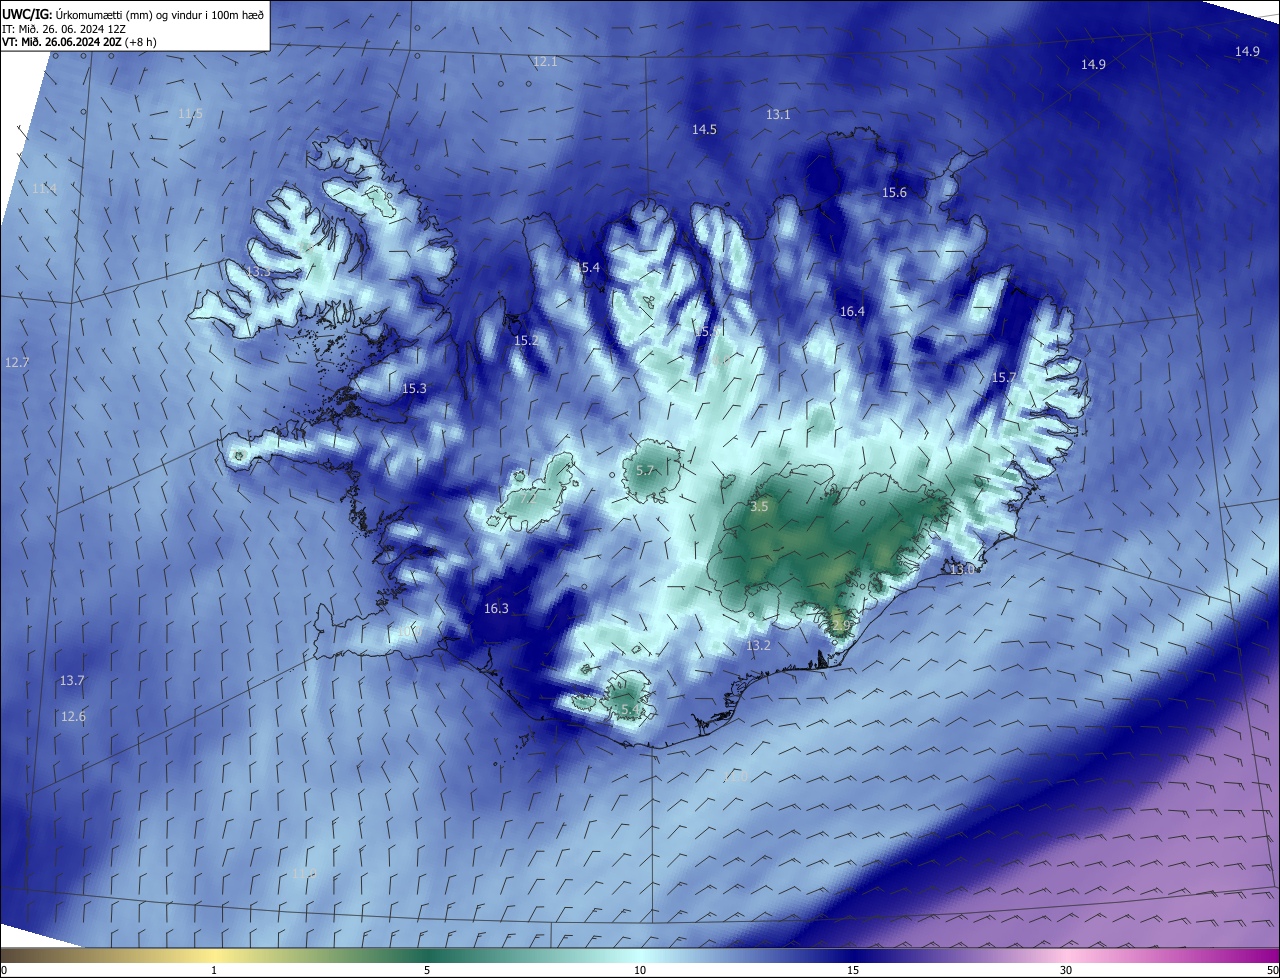Click the map value 15.3
The height and width of the screenshot is (978, 1280).
[x=414, y=389]
